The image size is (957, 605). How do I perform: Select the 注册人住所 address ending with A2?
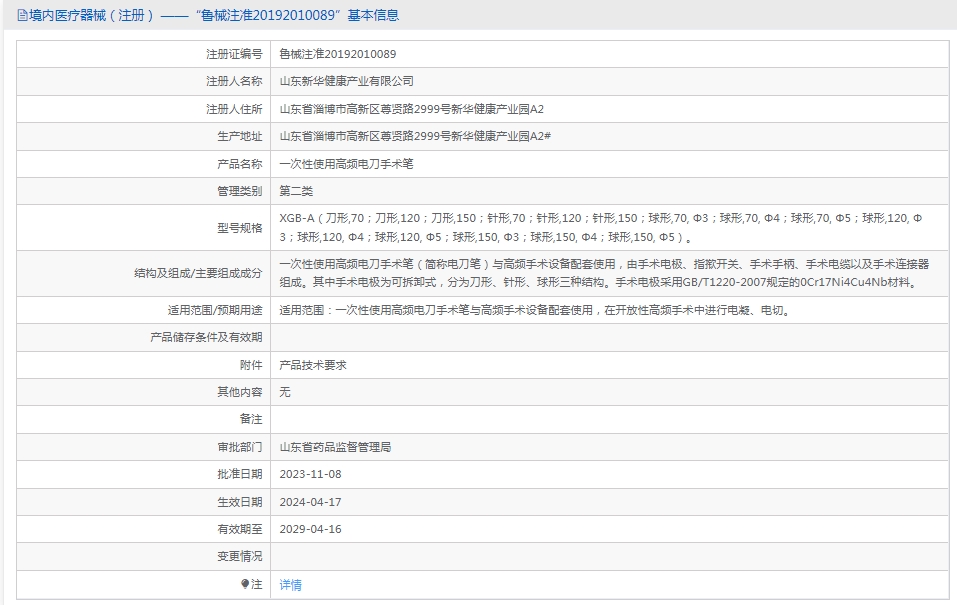coord(411,109)
